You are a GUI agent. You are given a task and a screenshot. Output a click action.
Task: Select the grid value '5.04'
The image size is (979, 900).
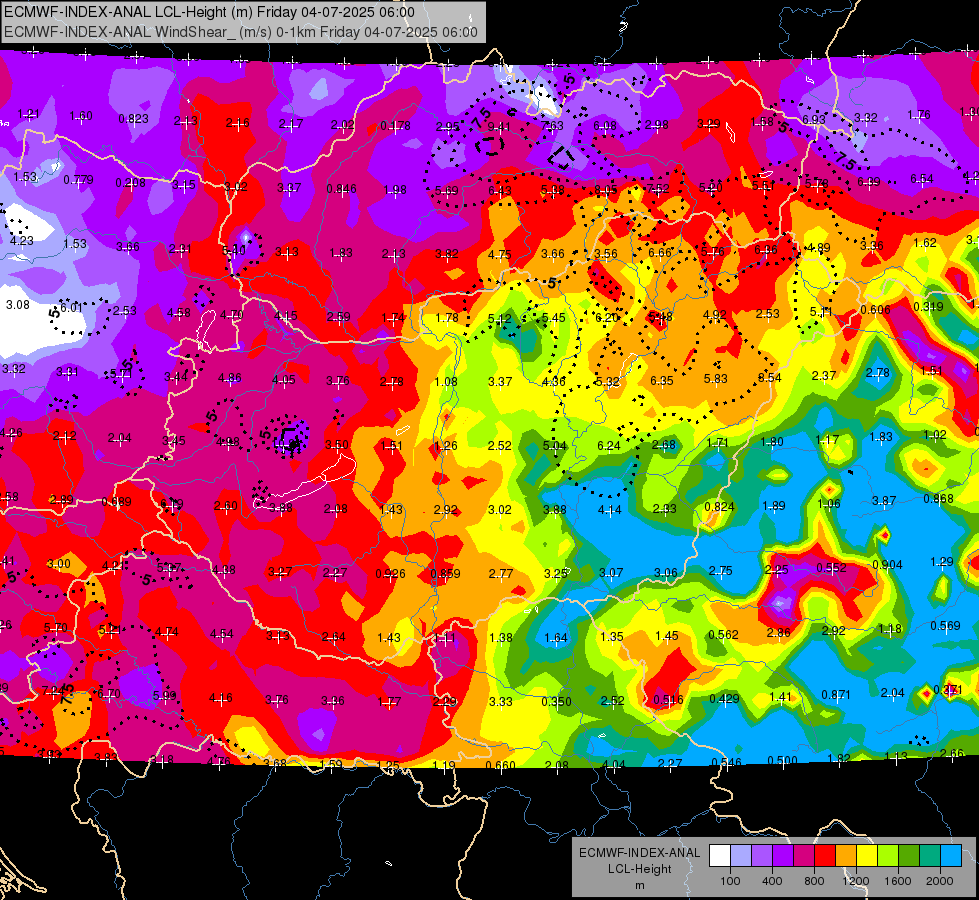(x=554, y=445)
